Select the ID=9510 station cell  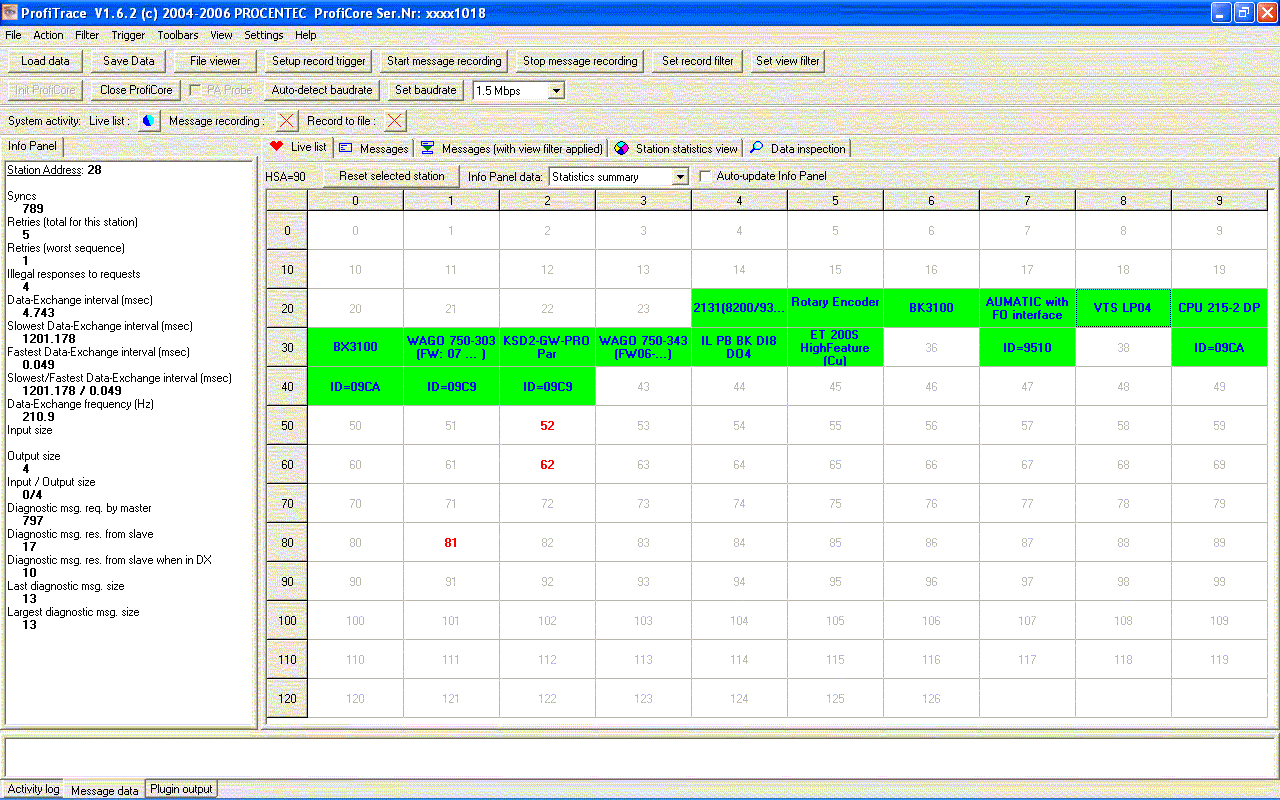(1027, 347)
